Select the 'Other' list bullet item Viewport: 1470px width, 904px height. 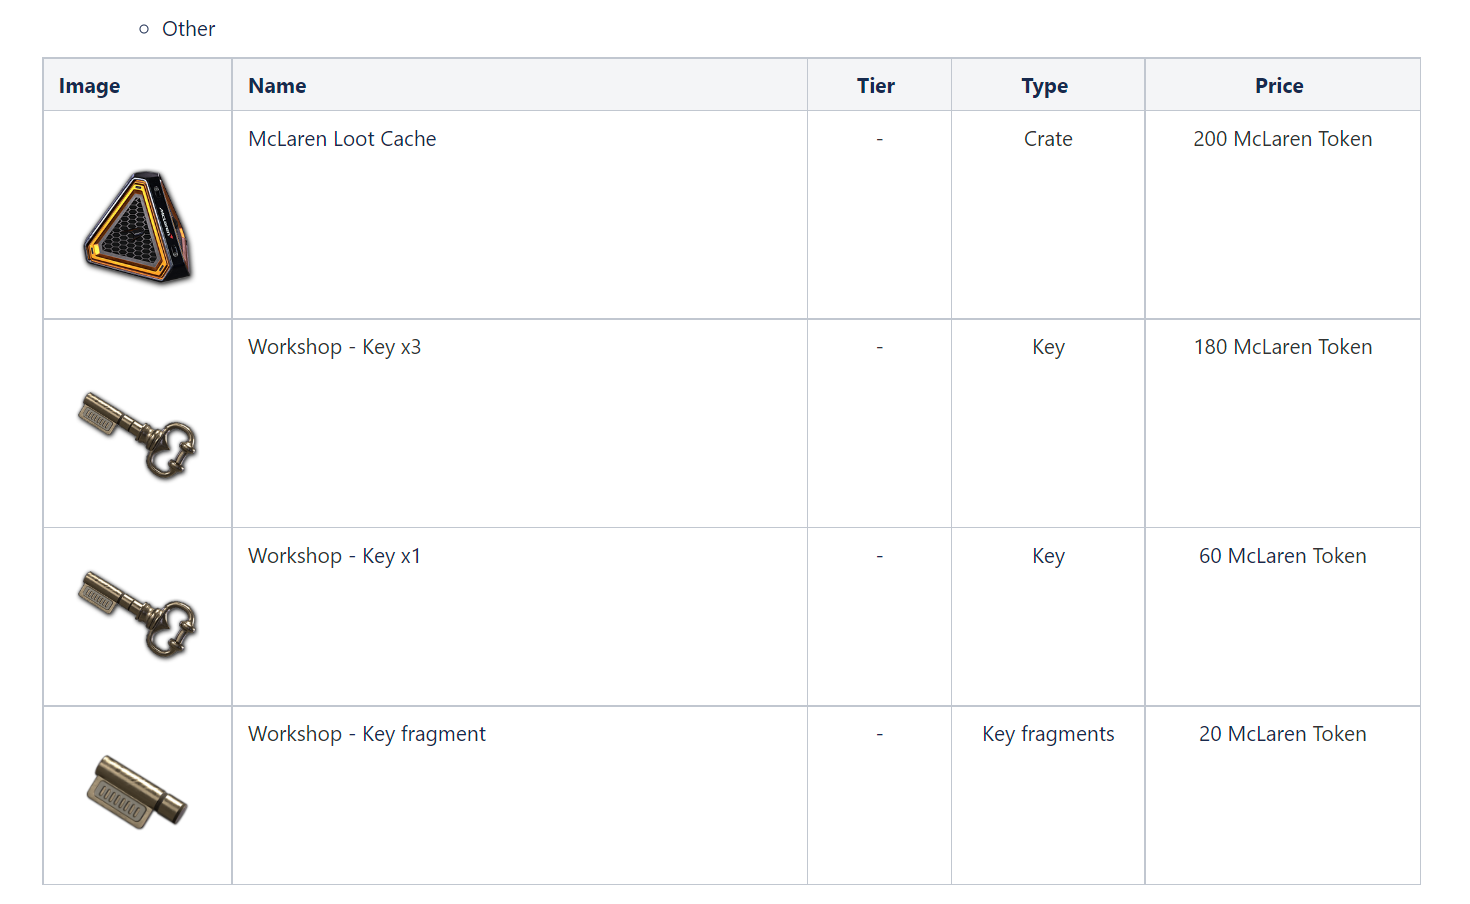point(188,29)
